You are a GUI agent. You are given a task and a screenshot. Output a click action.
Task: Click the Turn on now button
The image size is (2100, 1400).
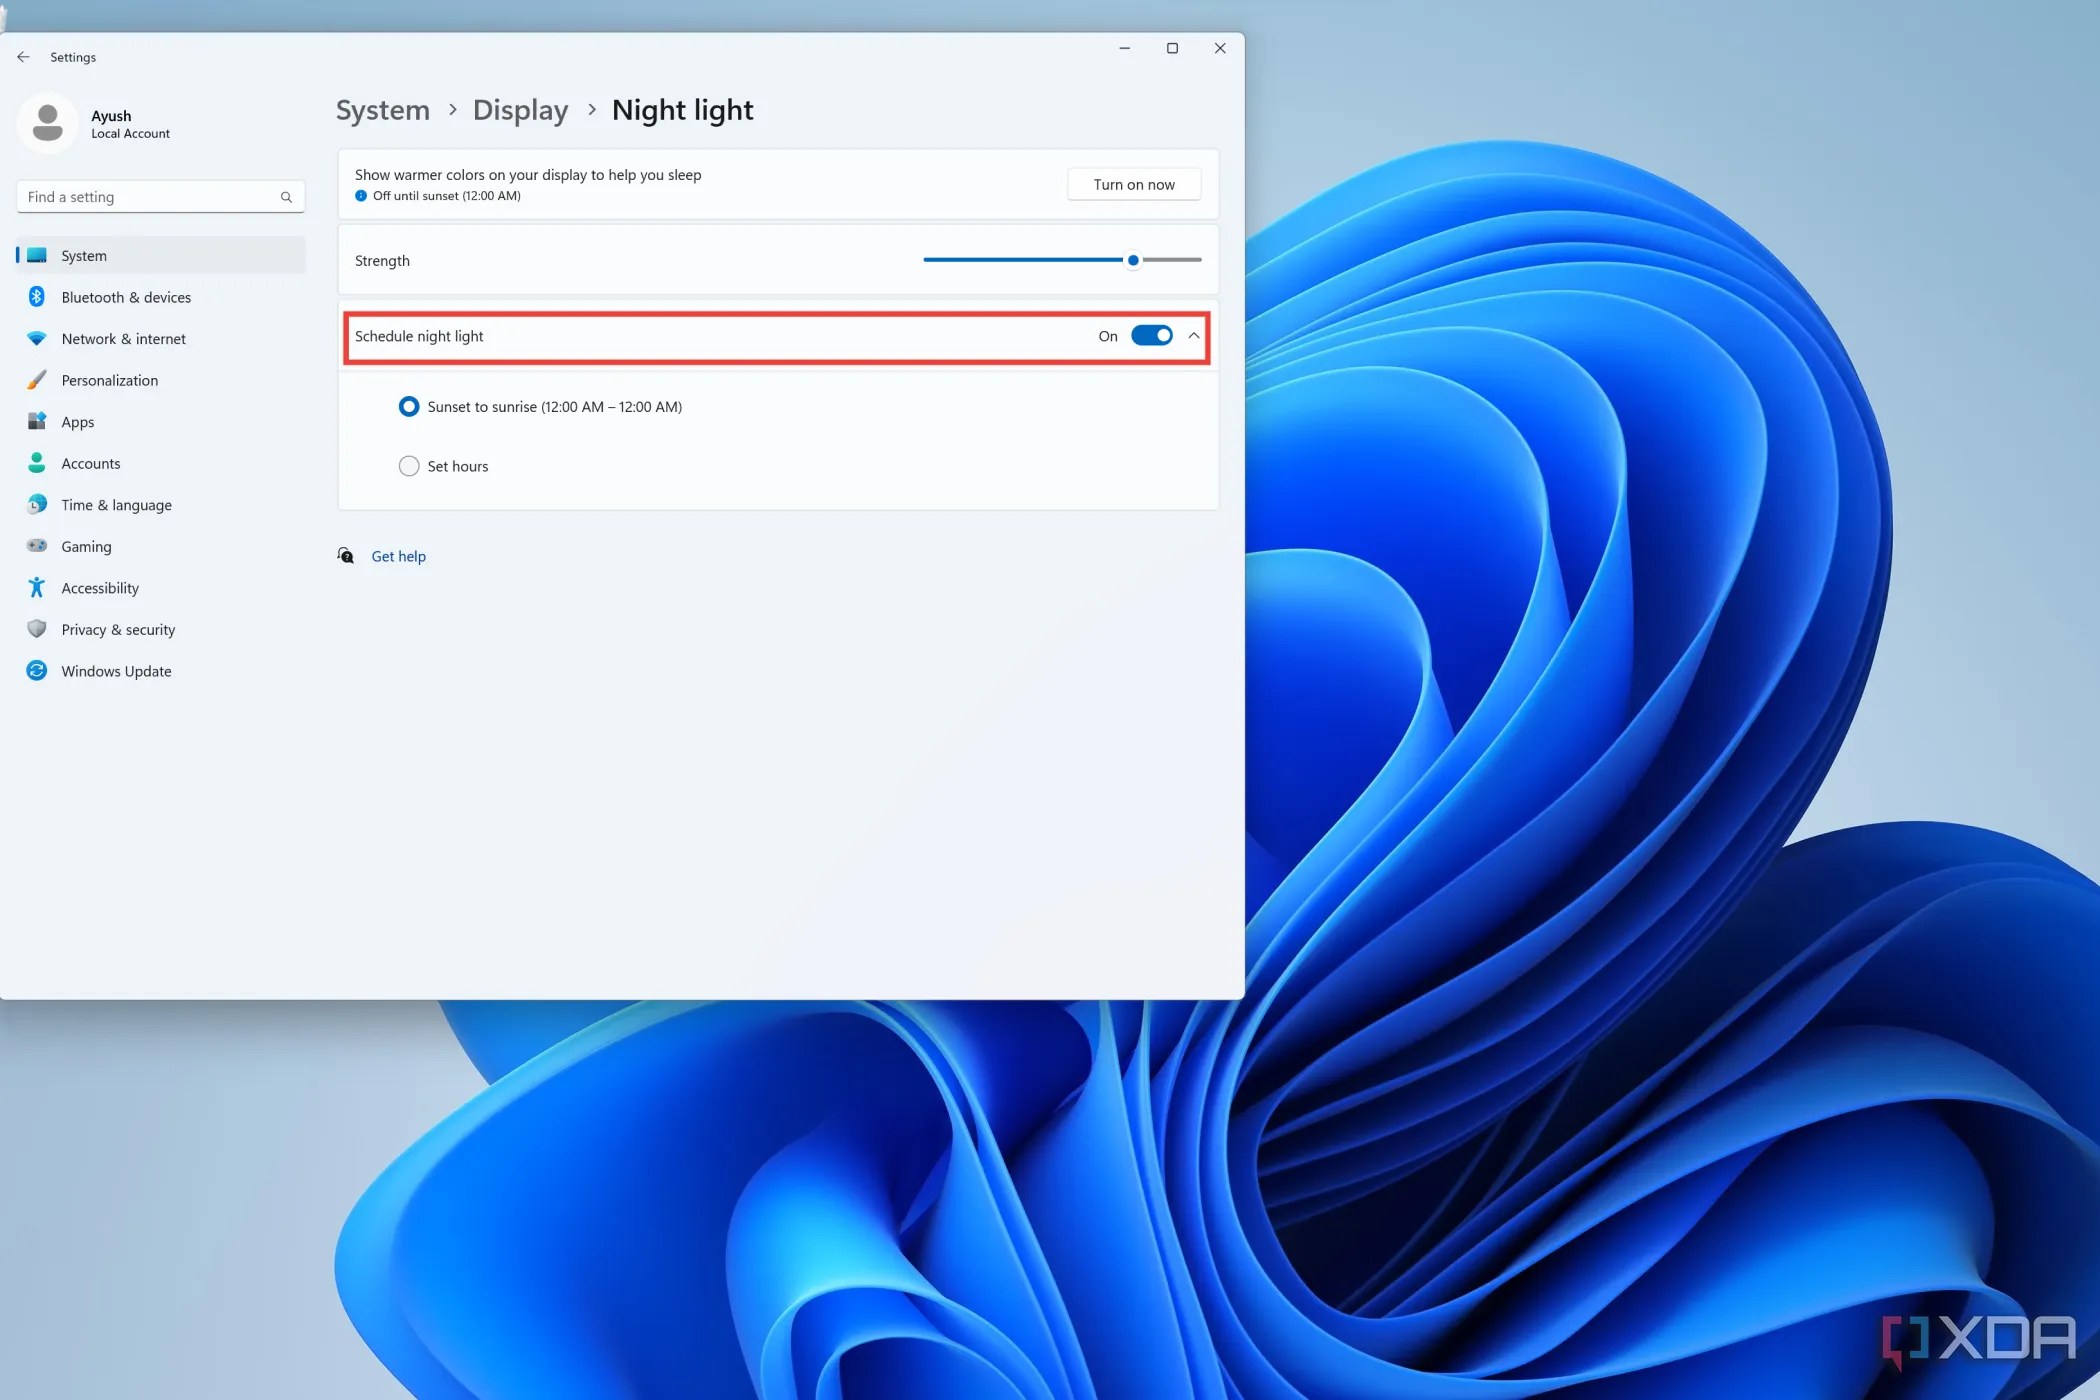point(1133,184)
